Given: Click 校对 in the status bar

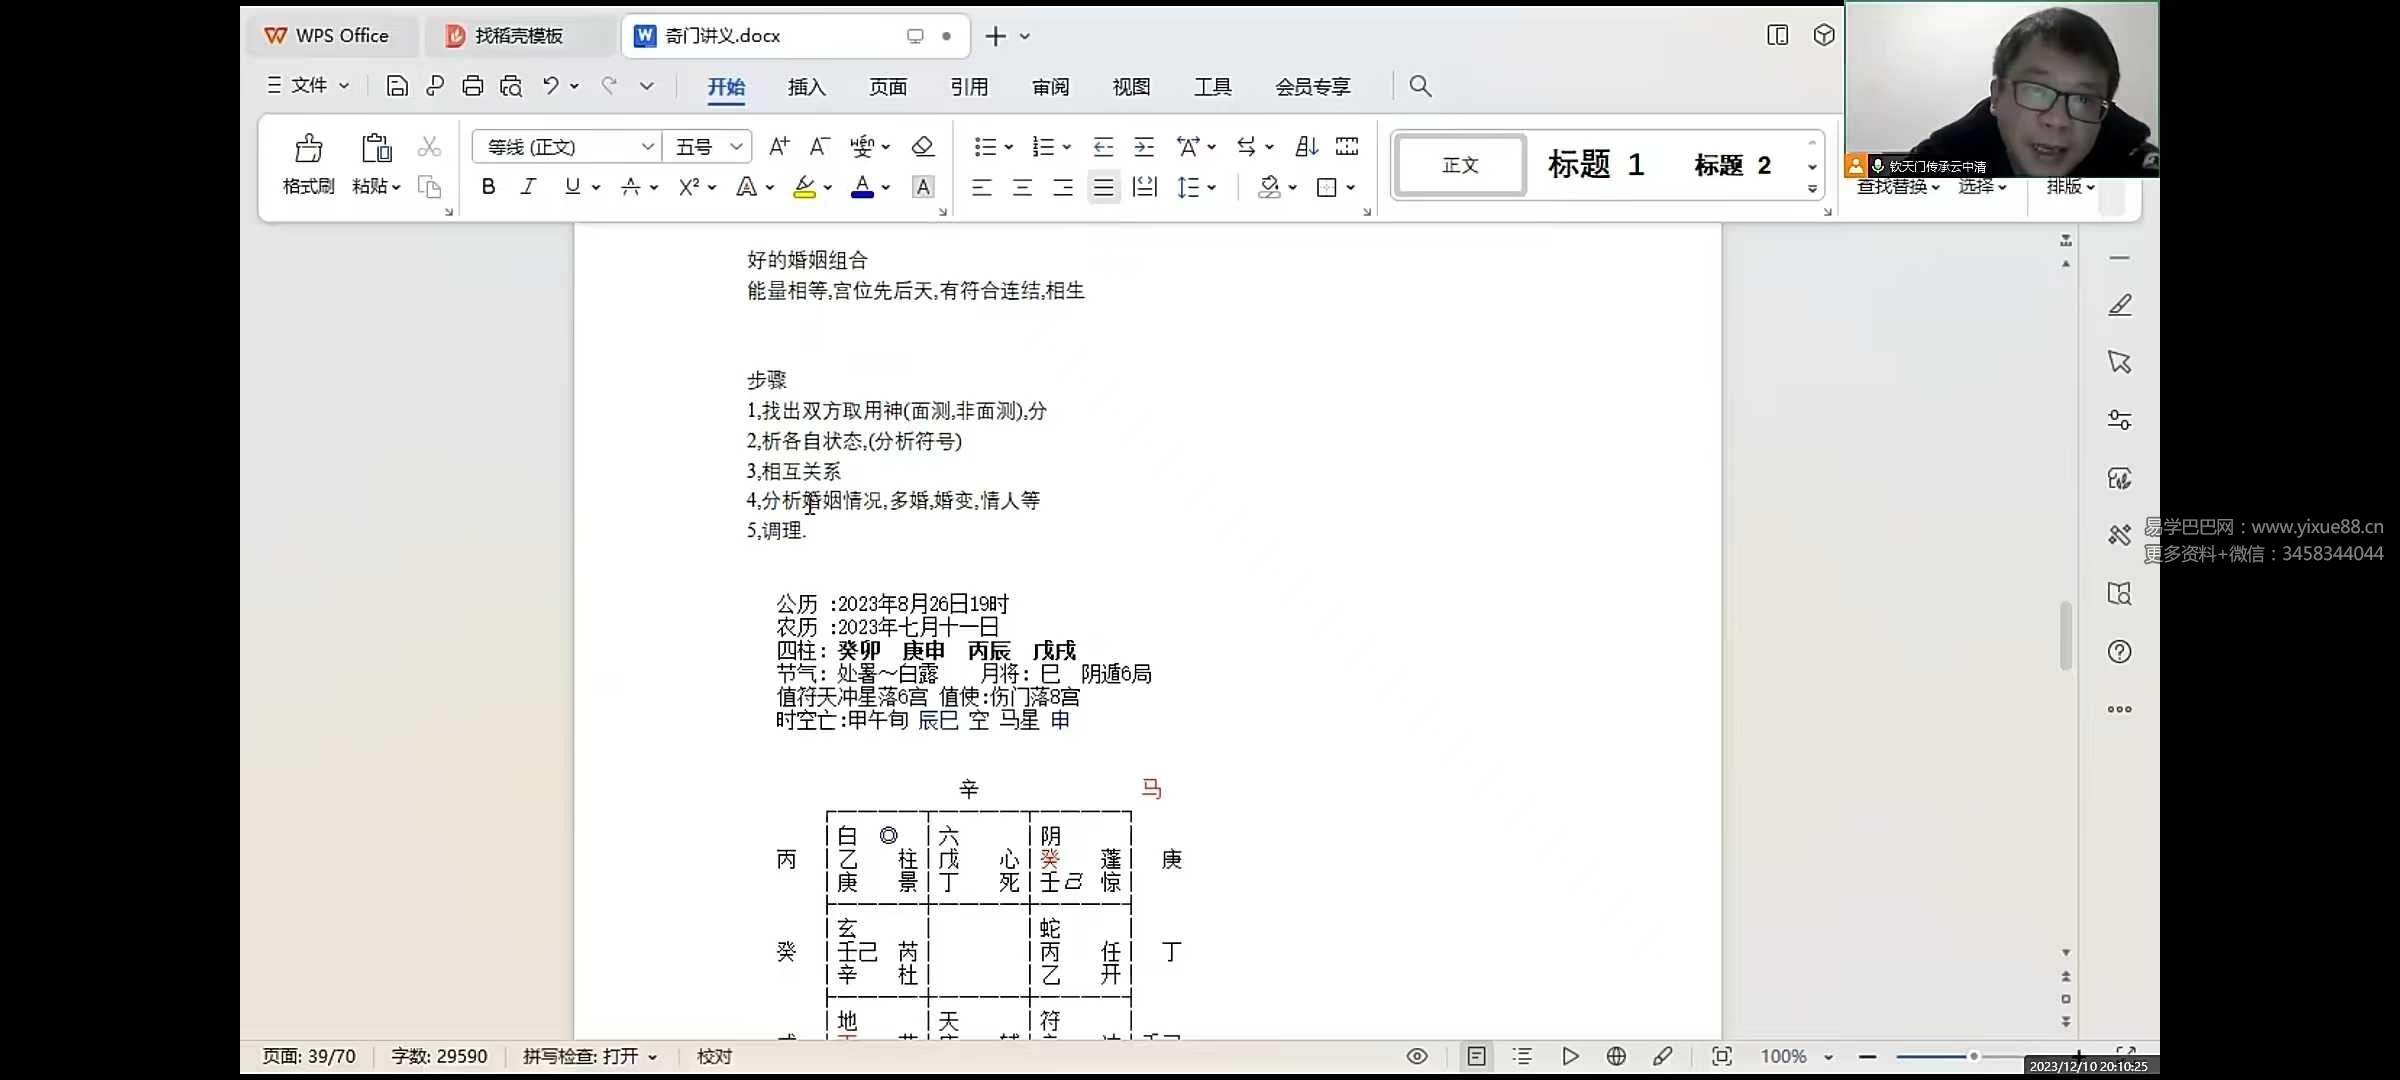Looking at the screenshot, I should click(714, 1057).
